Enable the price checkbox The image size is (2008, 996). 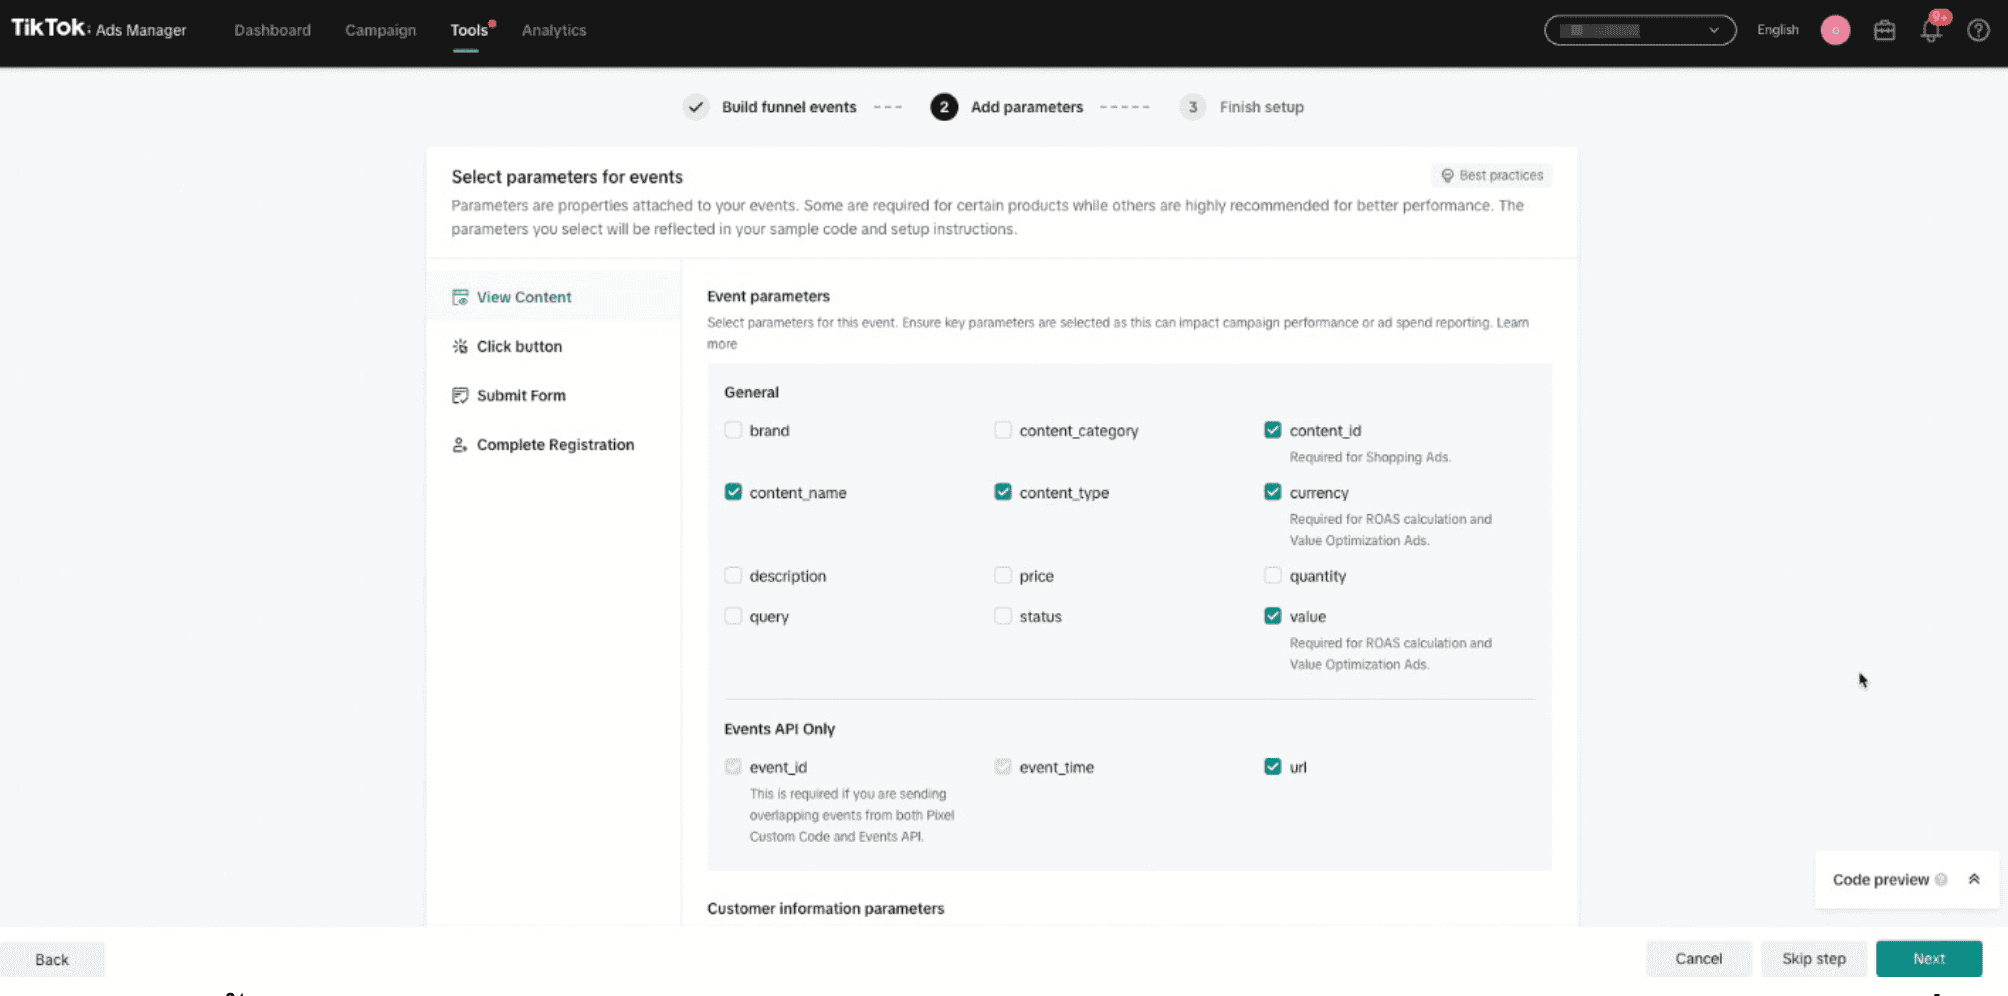(1003, 575)
